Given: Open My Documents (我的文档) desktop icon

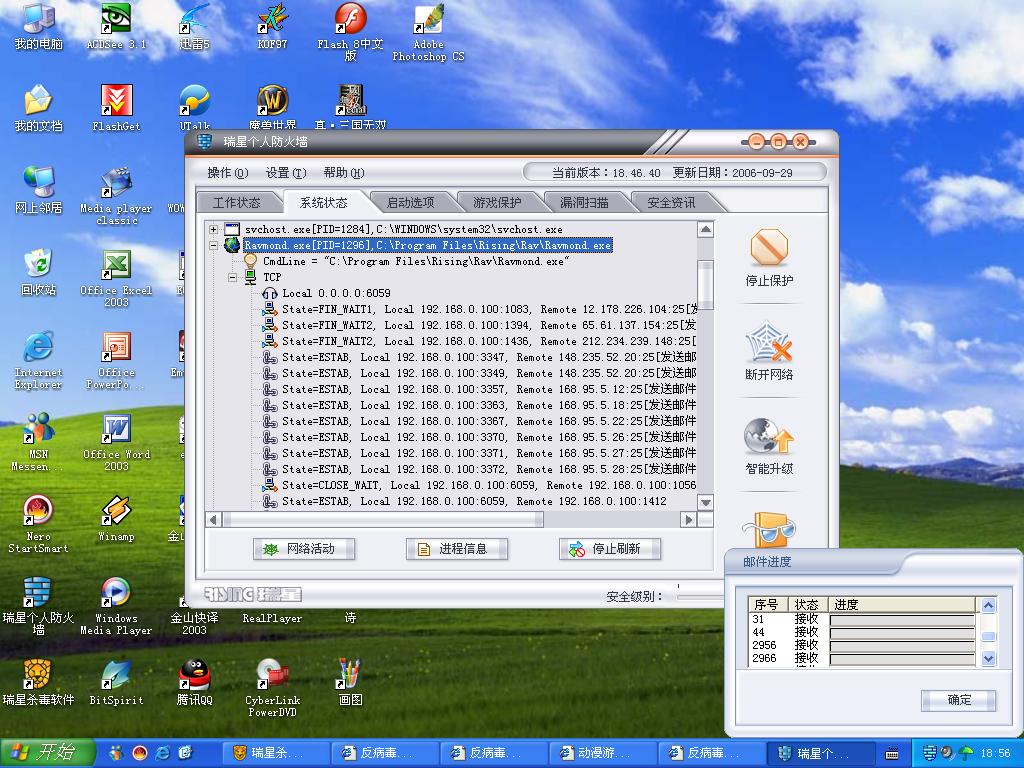Looking at the screenshot, I should click(39, 108).
